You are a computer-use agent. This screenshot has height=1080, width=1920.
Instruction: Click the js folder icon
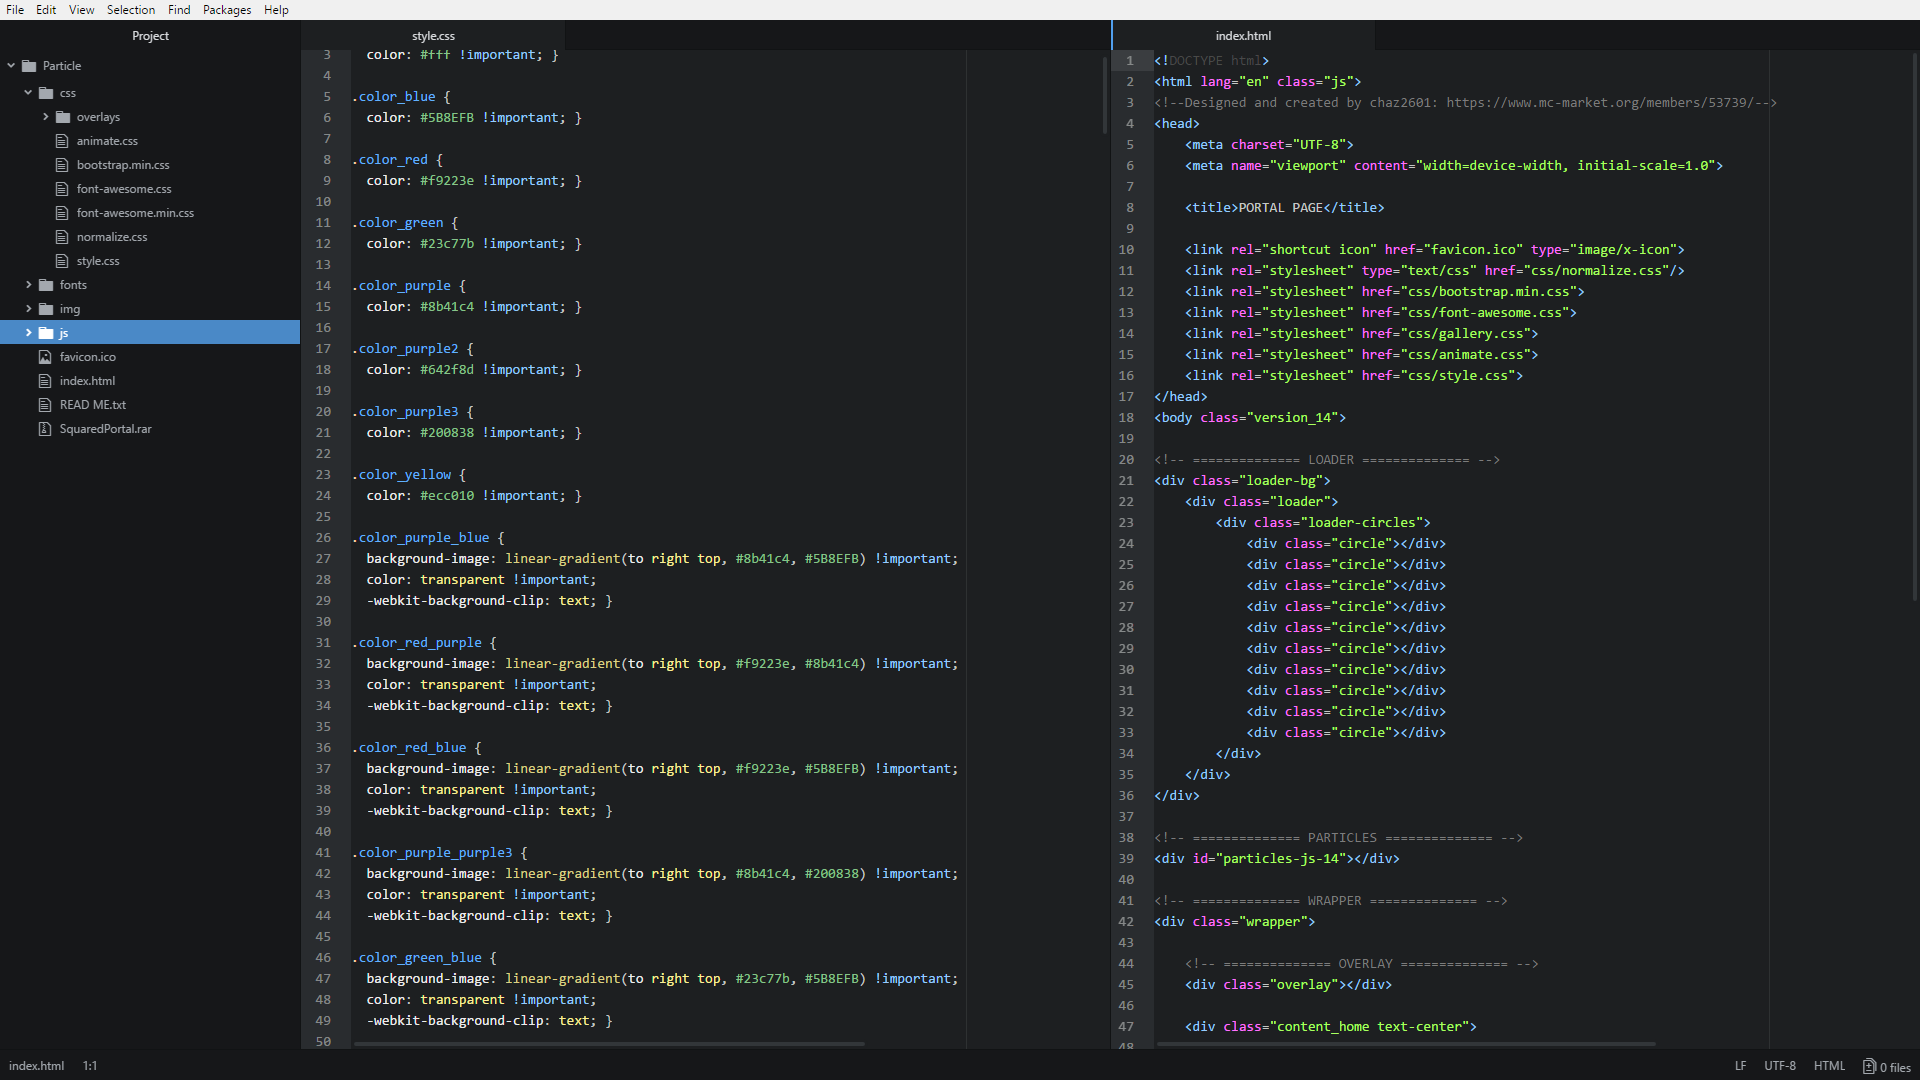tap(46, 333)
